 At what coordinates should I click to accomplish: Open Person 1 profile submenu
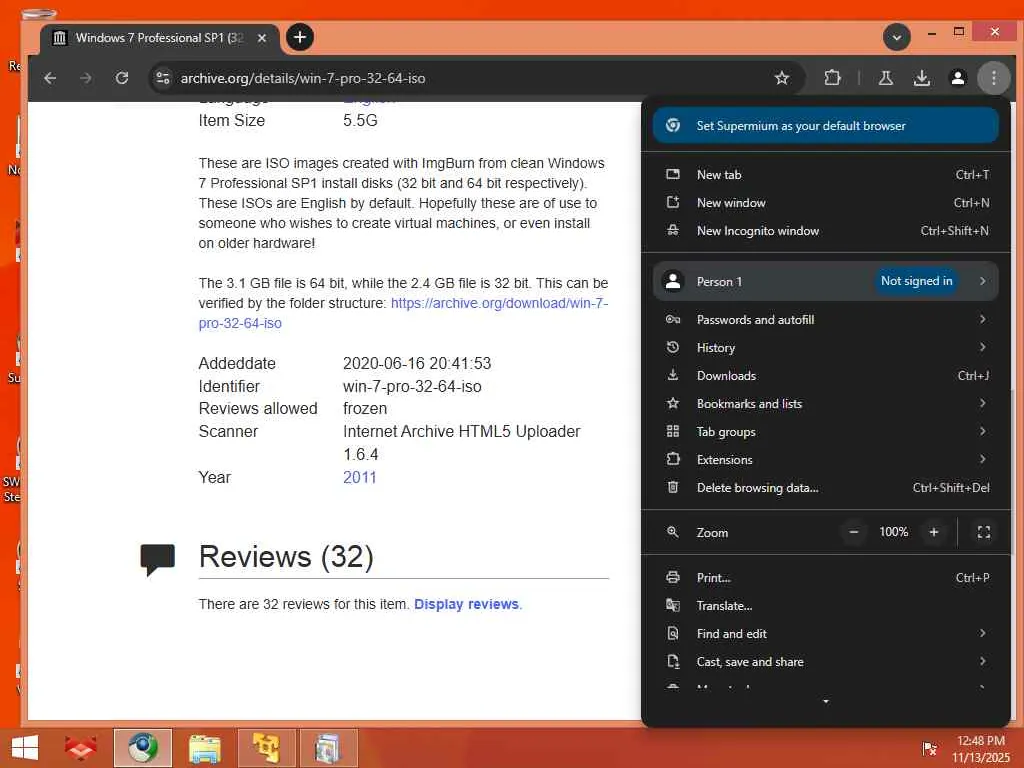click(x=825, y=281)
